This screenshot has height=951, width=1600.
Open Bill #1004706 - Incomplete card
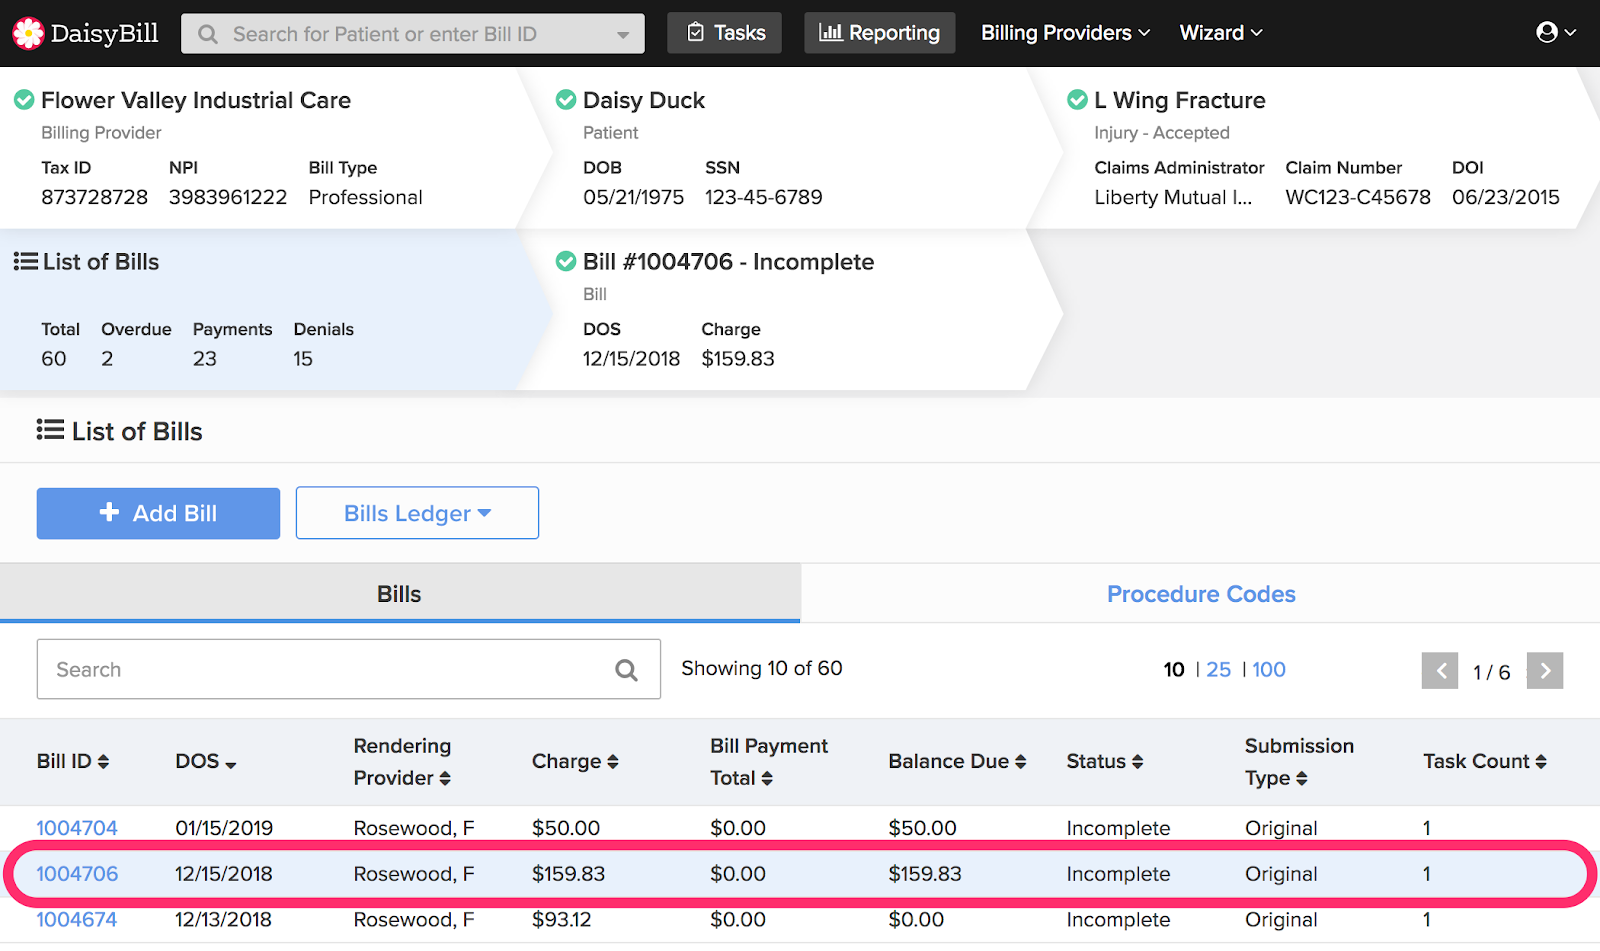tap(729, 262)
